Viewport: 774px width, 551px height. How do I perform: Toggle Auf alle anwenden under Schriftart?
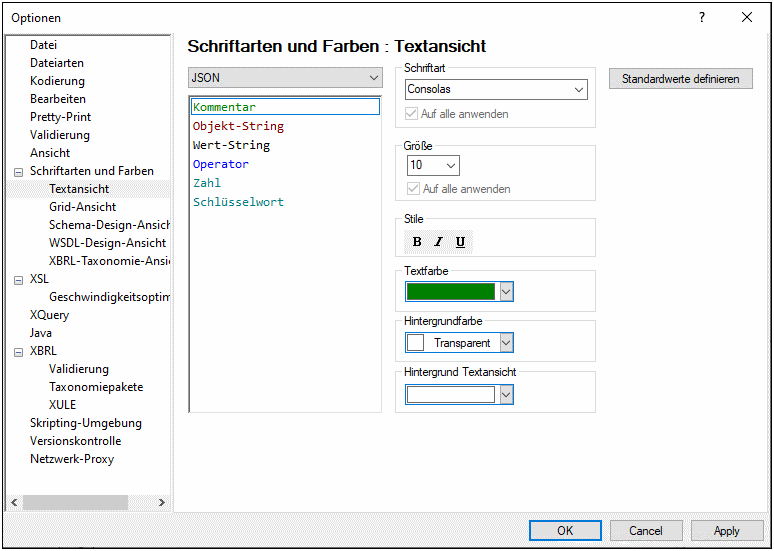[x=412, y=114]
